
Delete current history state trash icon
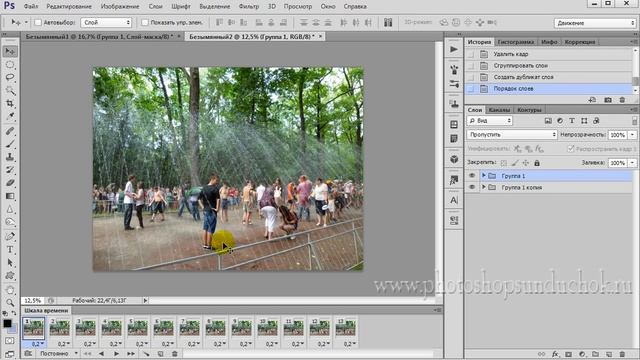[x=622, y=100]
